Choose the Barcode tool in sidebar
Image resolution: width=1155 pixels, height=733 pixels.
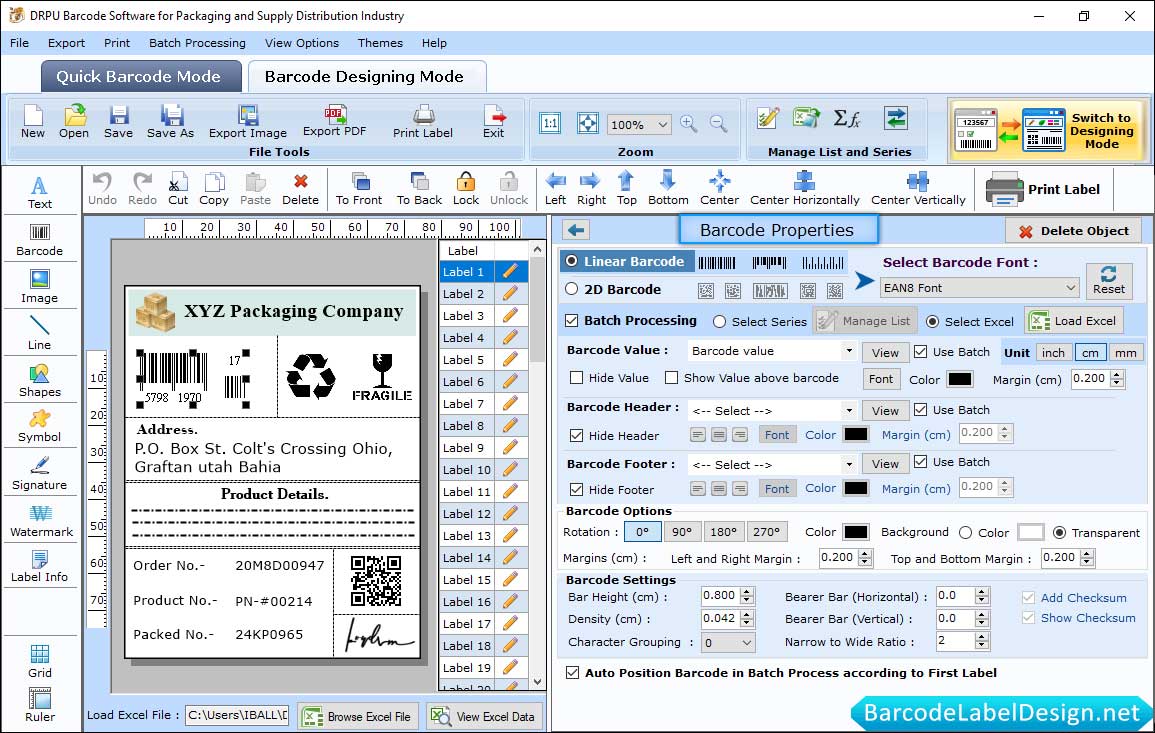tap(40, 240)
